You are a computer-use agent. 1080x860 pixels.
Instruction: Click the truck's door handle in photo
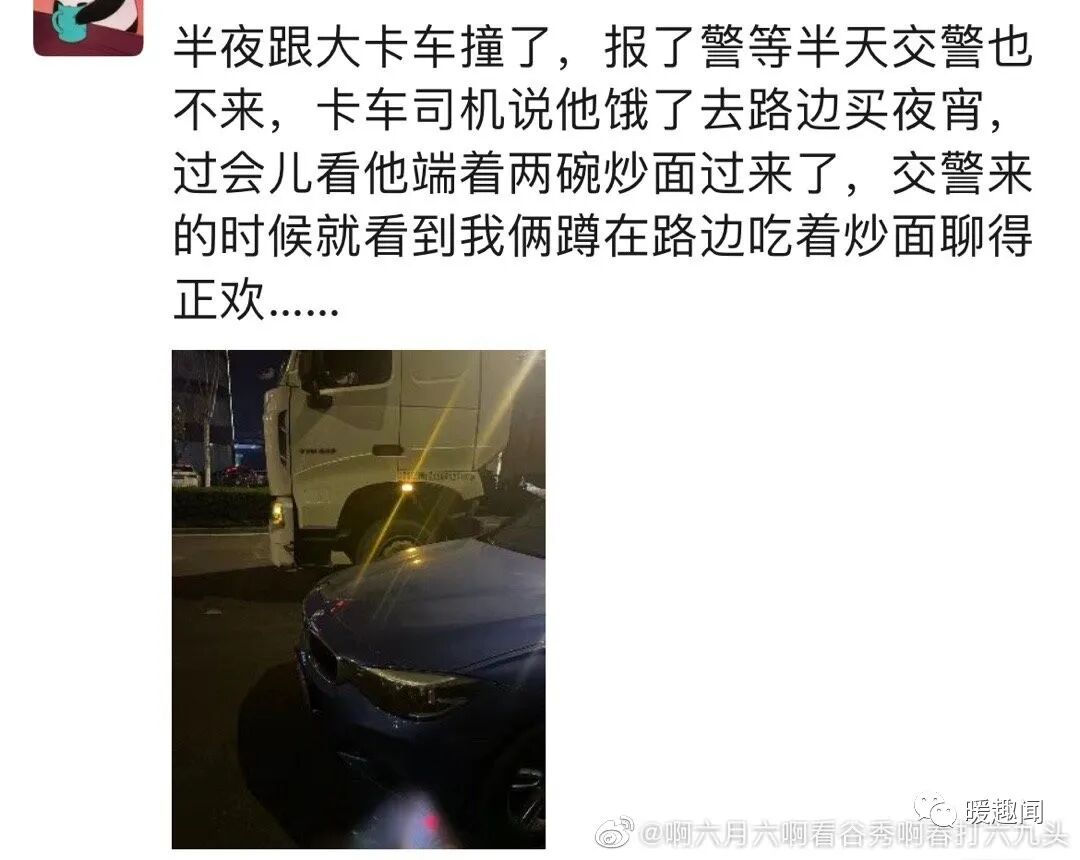[x=388, y=450]
